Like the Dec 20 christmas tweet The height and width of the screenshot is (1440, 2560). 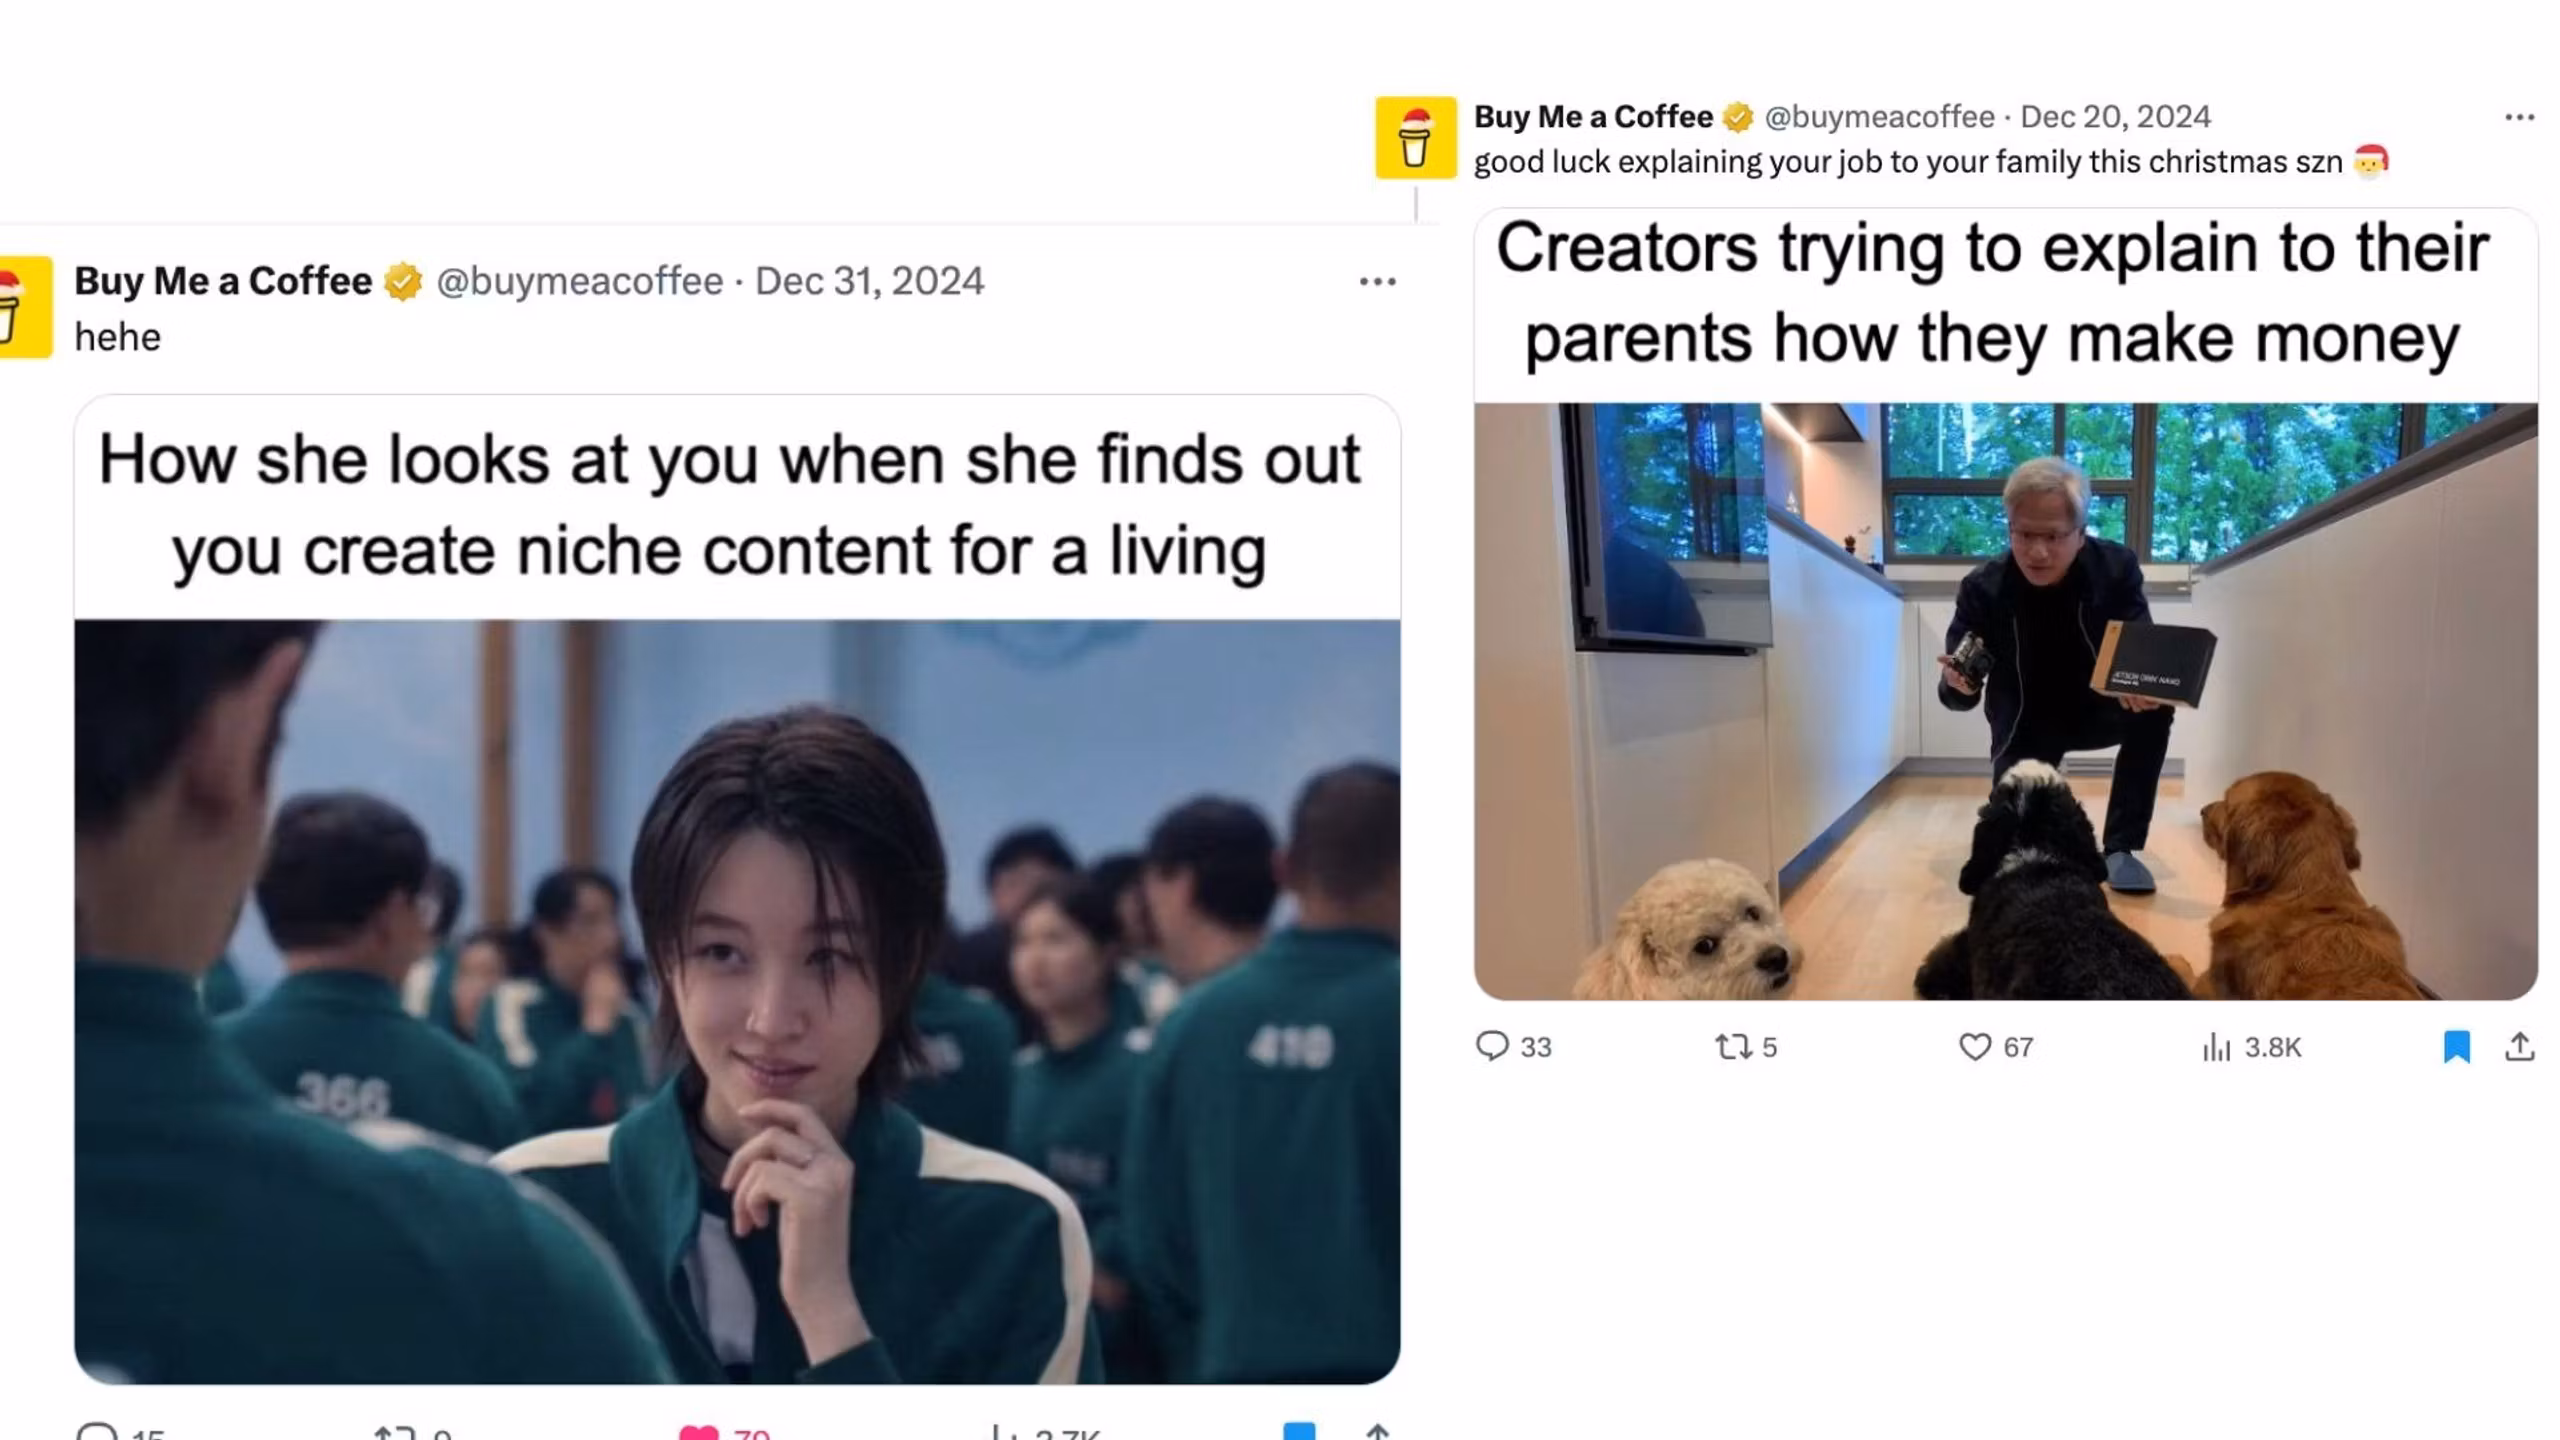click(x=1995, y=1047)
